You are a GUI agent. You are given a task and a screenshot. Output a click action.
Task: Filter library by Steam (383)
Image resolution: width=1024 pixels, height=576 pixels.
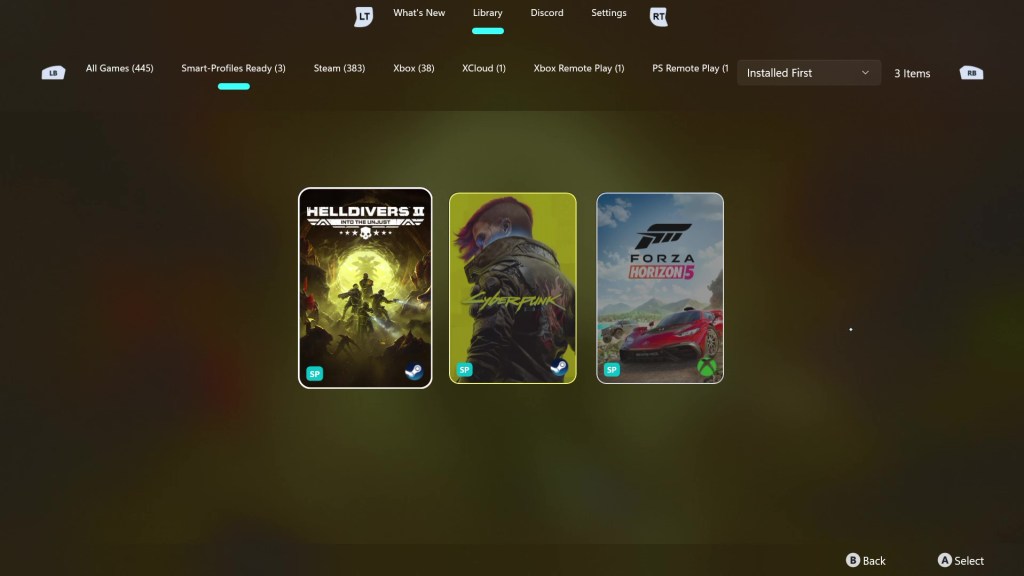click(339, 69)
